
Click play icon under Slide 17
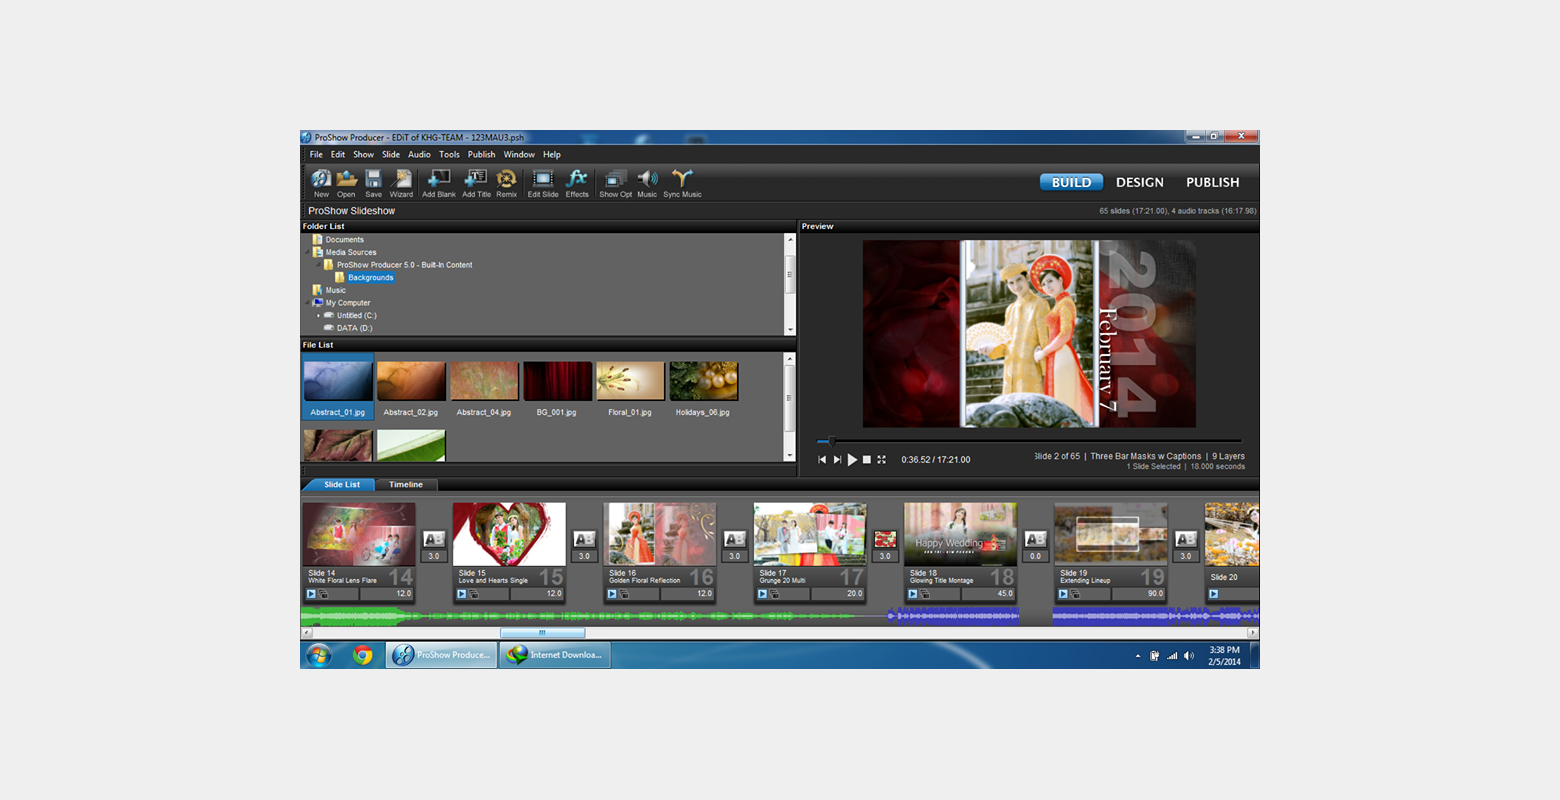pos(762,594)
